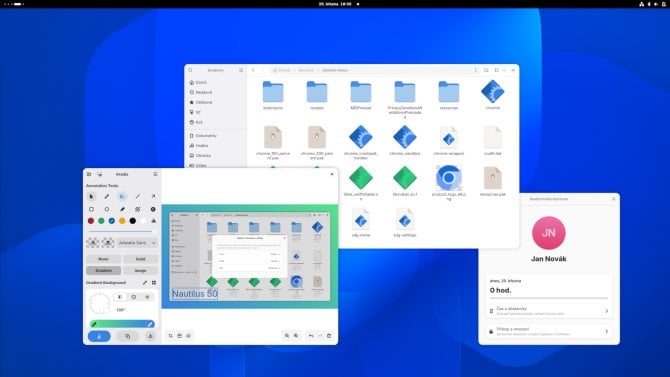Select the pen drawing tool in Gradia

click(107, 197)
